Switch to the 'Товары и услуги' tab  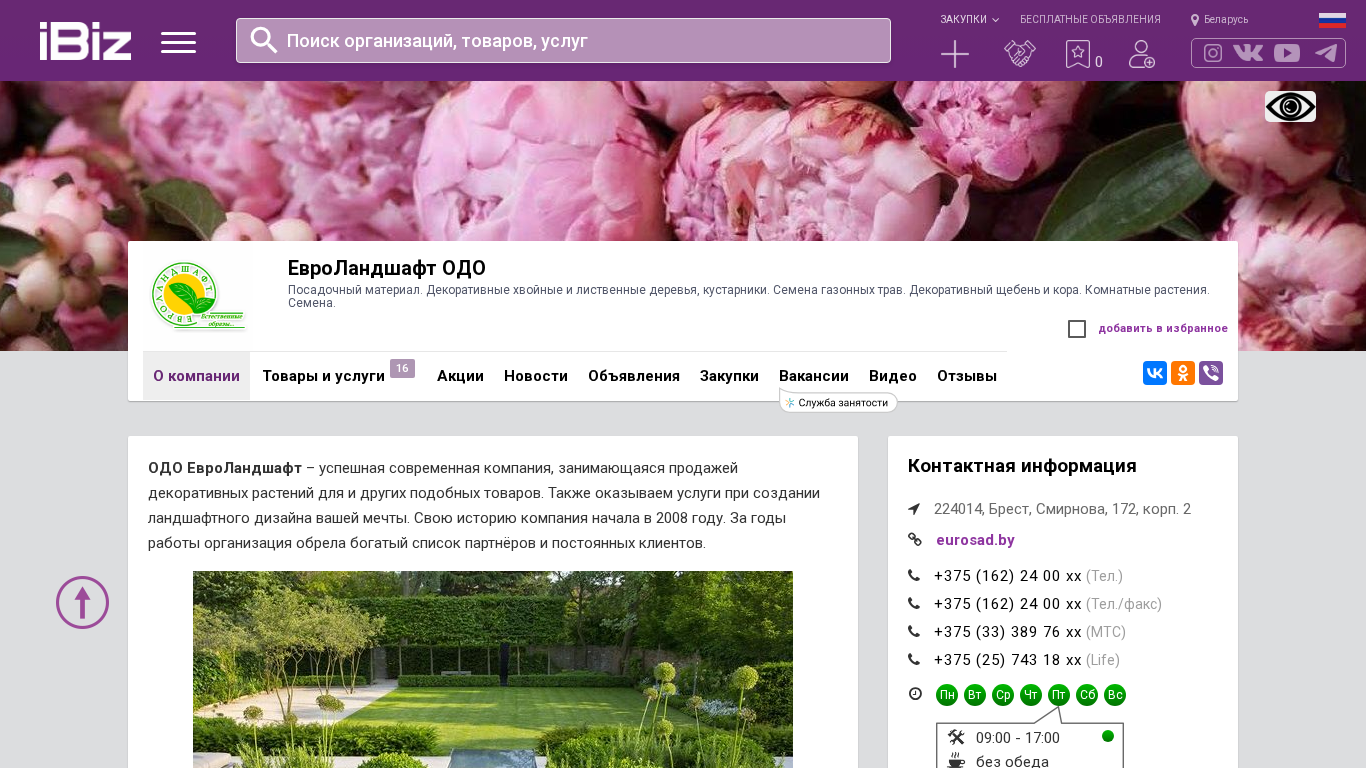click(323, 376)
